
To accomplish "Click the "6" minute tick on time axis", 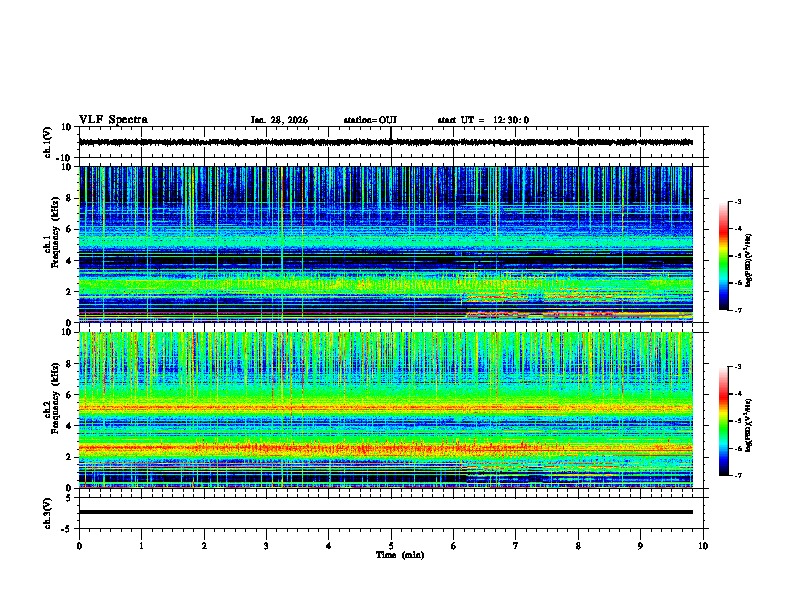I will (x=454, y=546).
